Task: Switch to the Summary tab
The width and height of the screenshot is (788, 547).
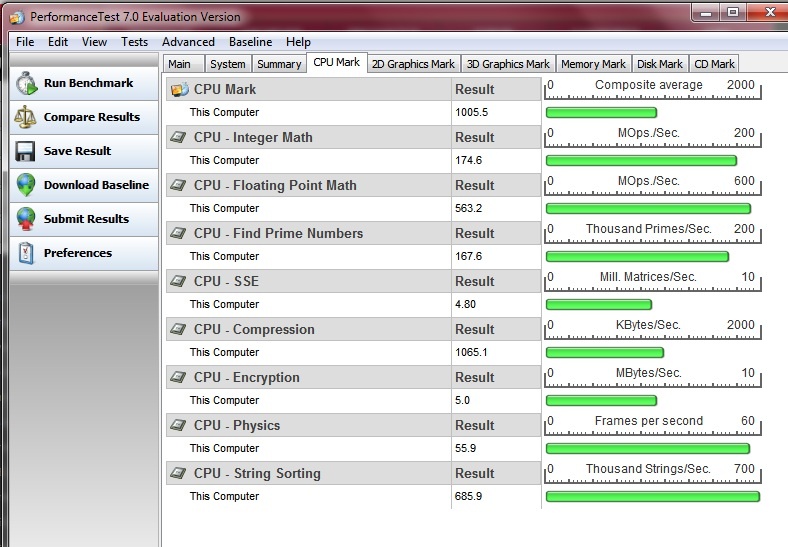Action: 279,64
